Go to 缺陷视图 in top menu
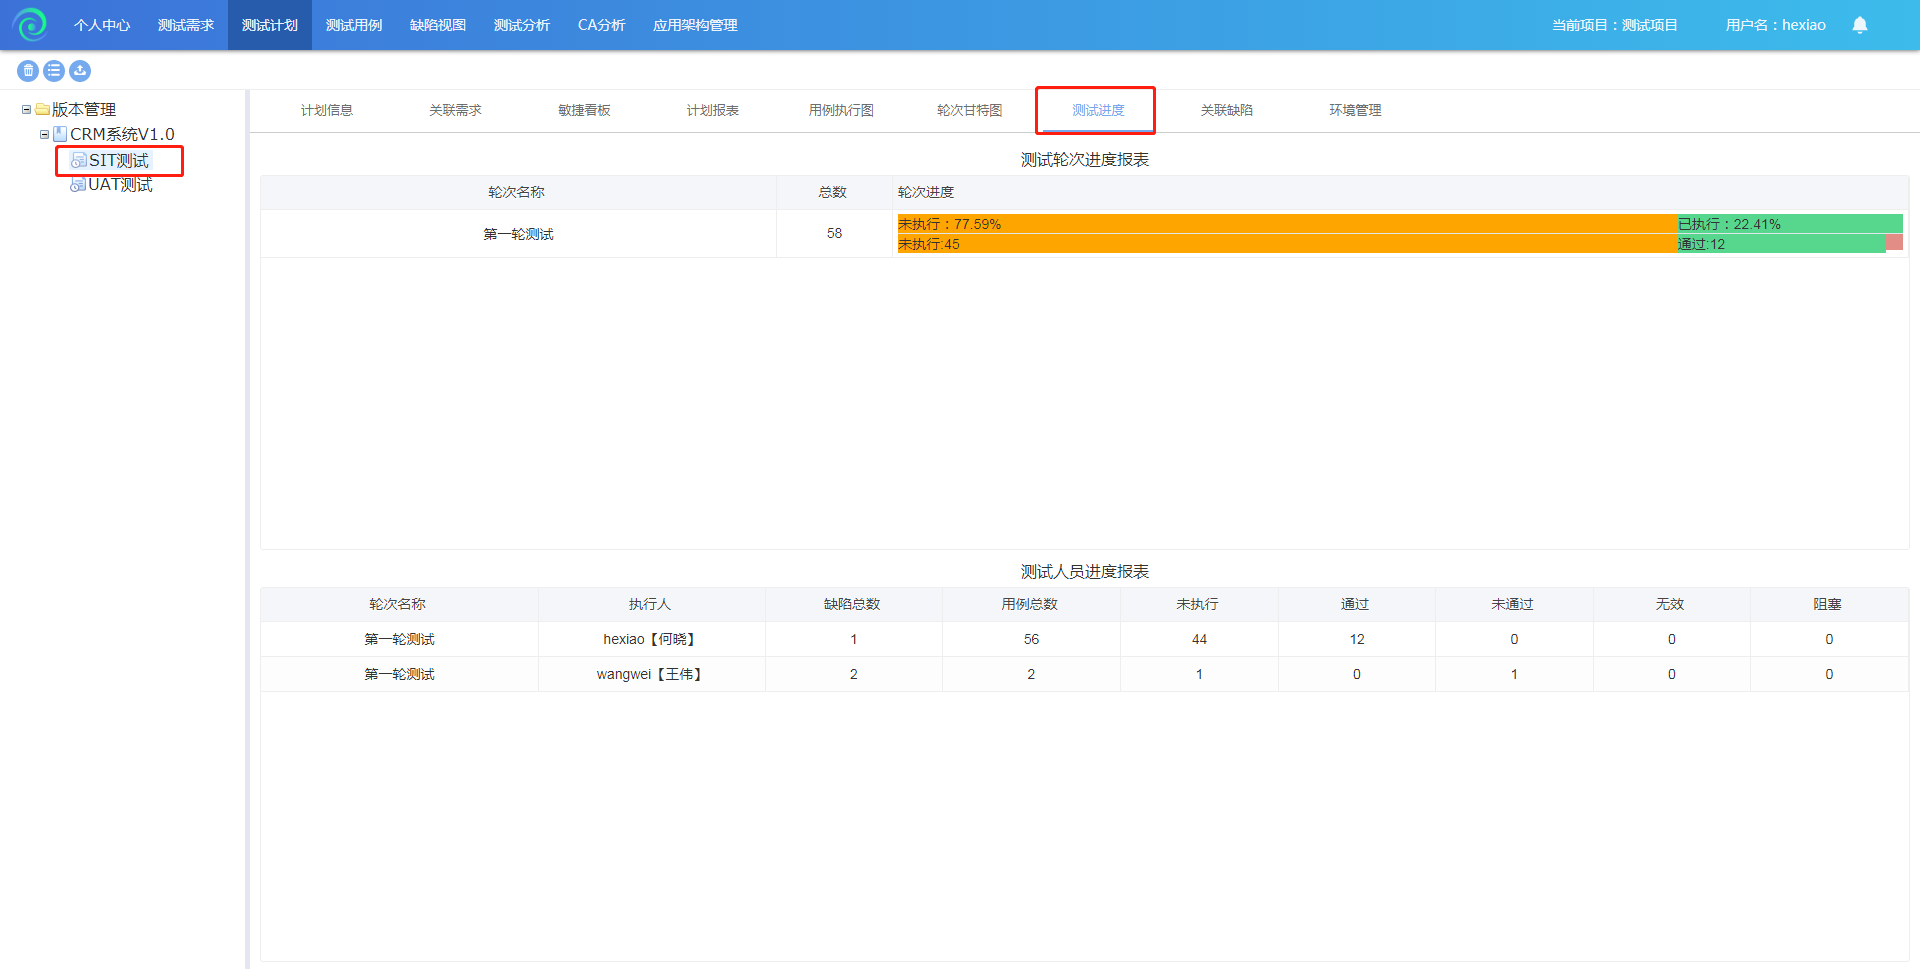 [438, 25]
